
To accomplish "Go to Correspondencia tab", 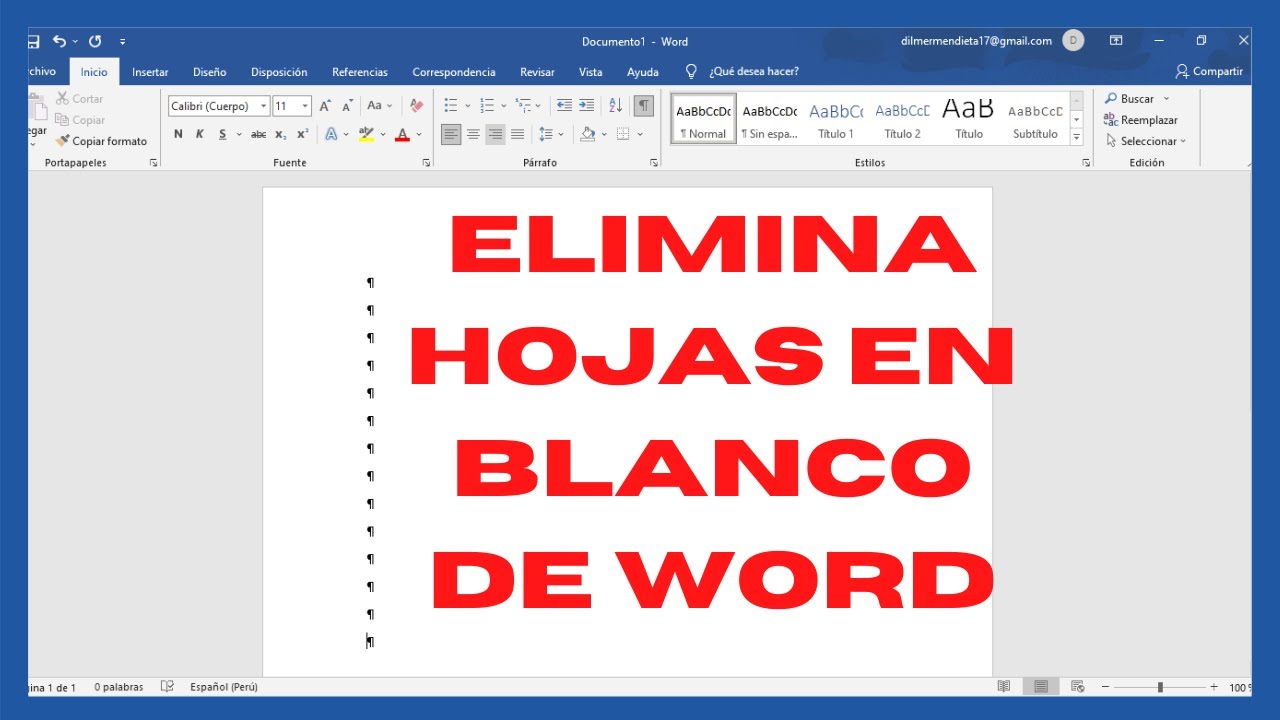I will 454,72.
